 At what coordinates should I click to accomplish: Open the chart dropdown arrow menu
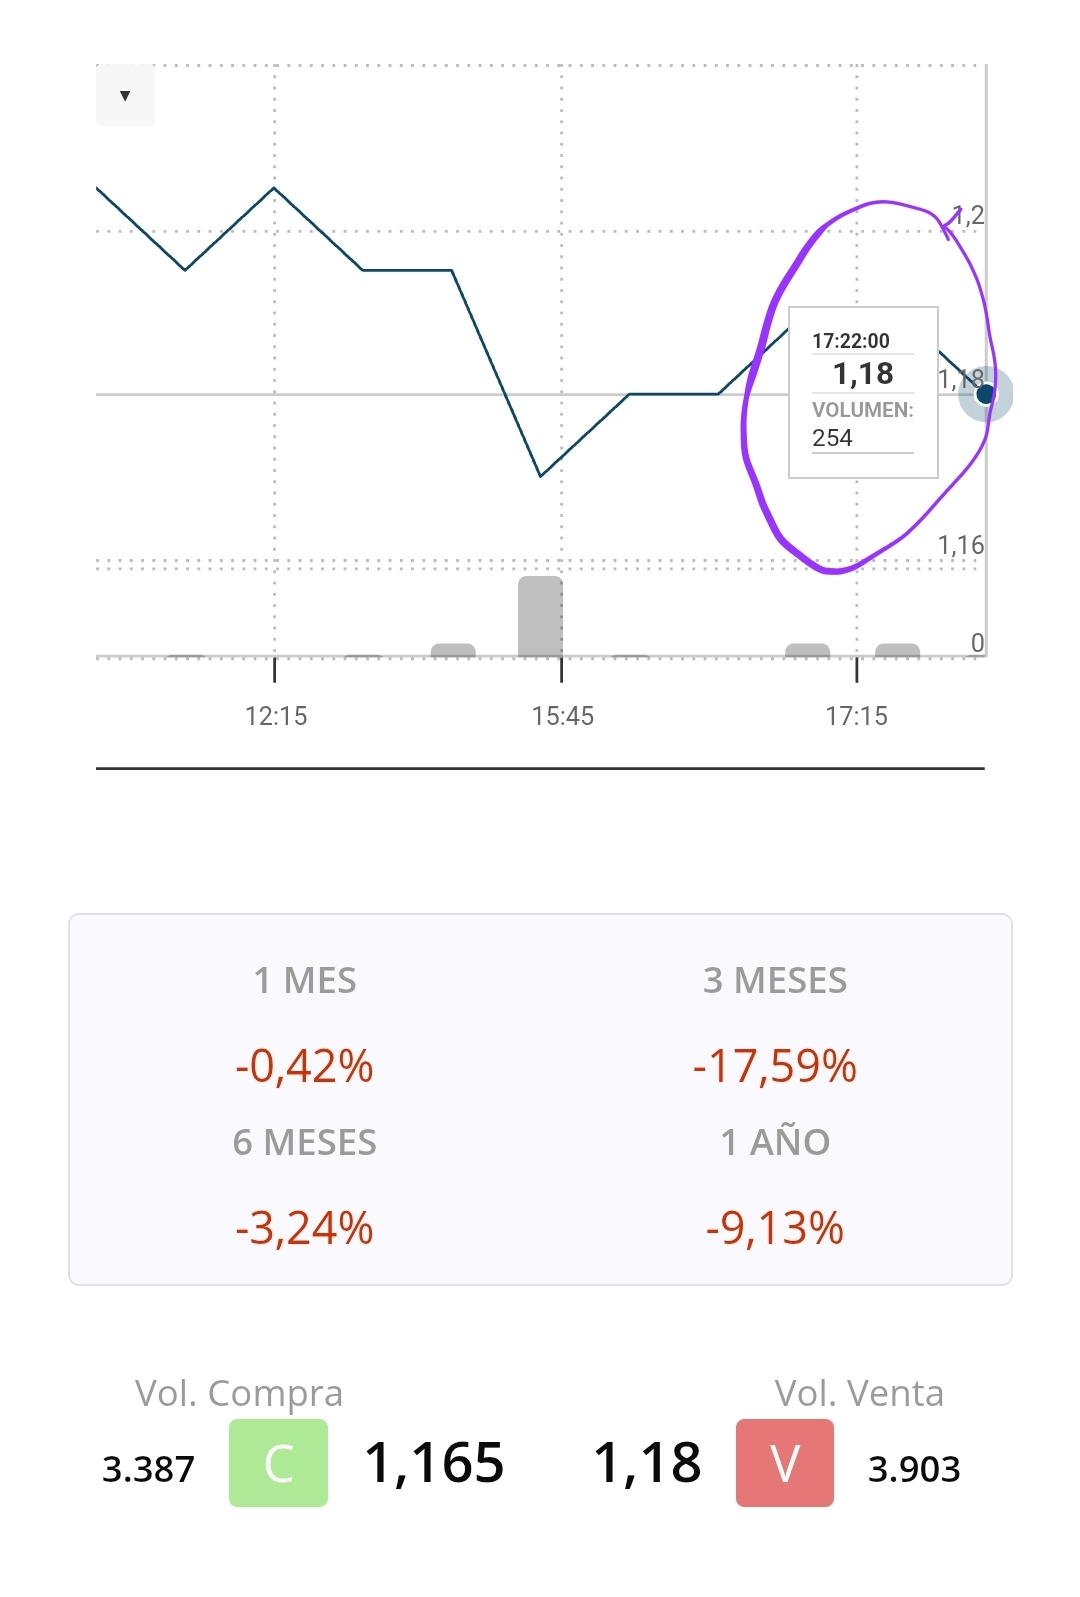coord(125,96)
